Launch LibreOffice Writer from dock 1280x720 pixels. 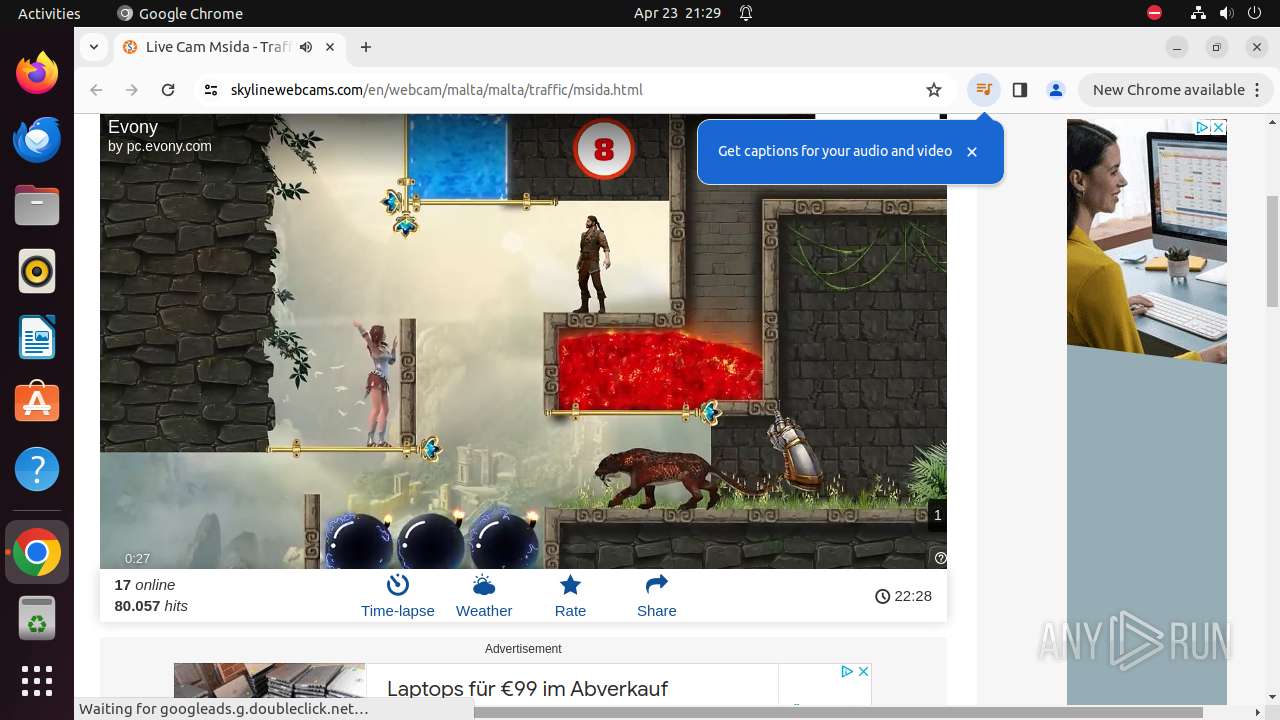[37, 337]
